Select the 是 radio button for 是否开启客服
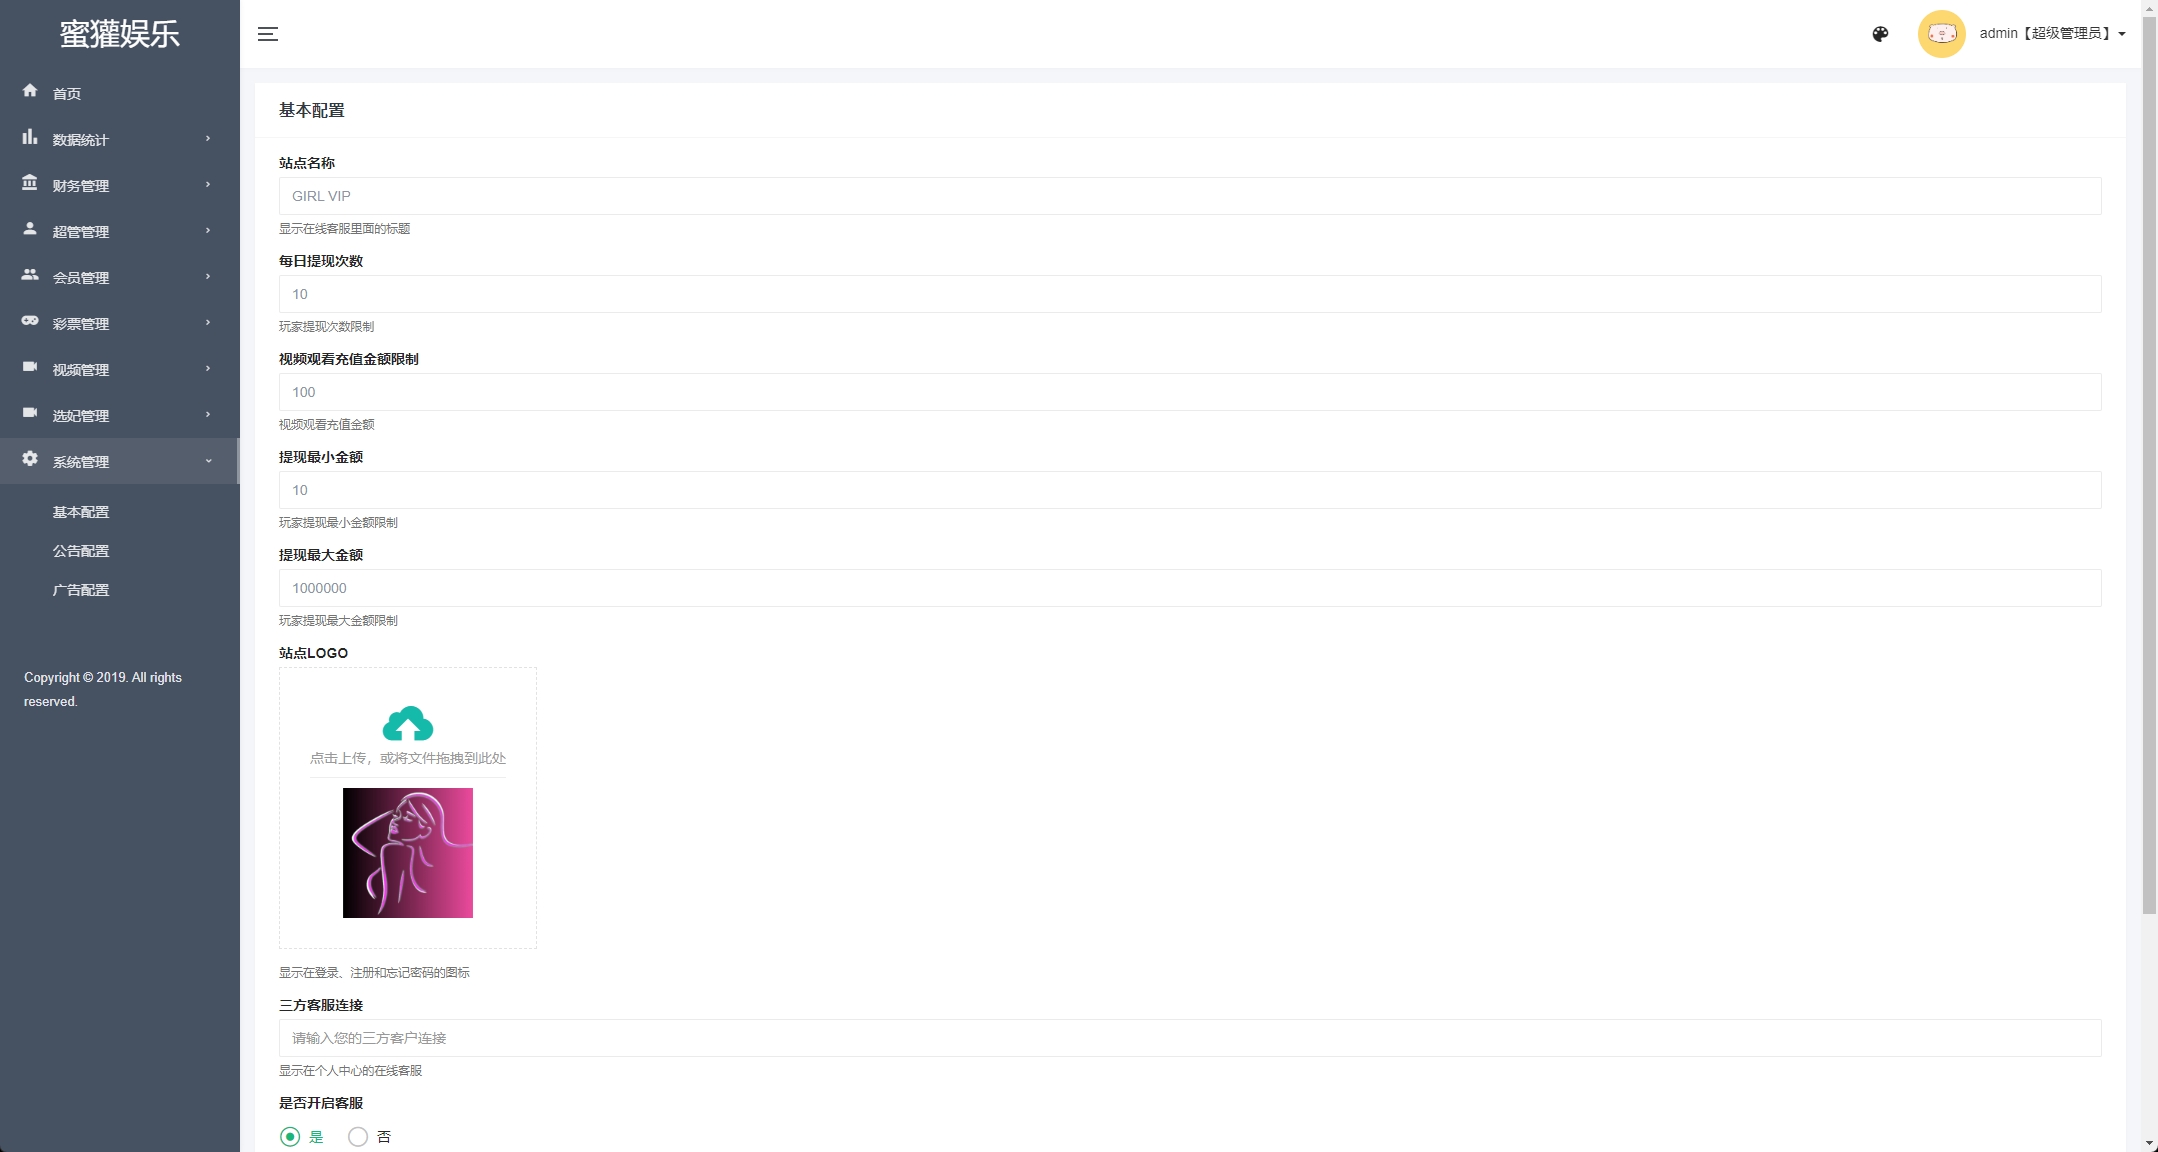This screenshot has width=2158, height=1152. [x=290, y=1135]
